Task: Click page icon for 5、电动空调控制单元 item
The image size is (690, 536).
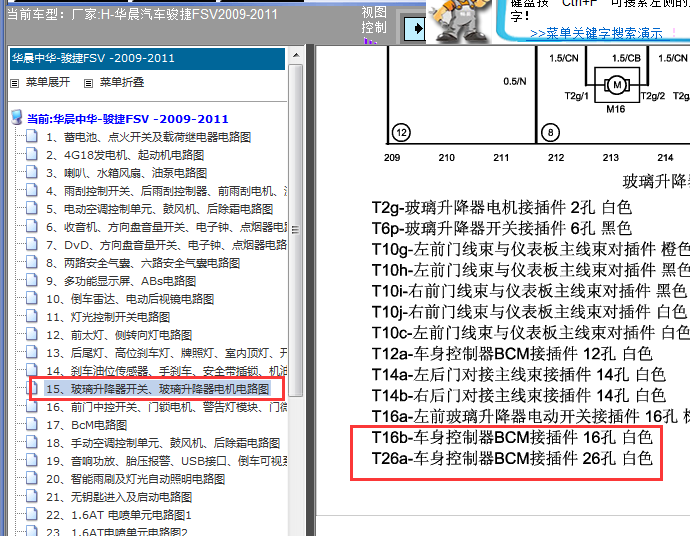Action: coord(32,208)
